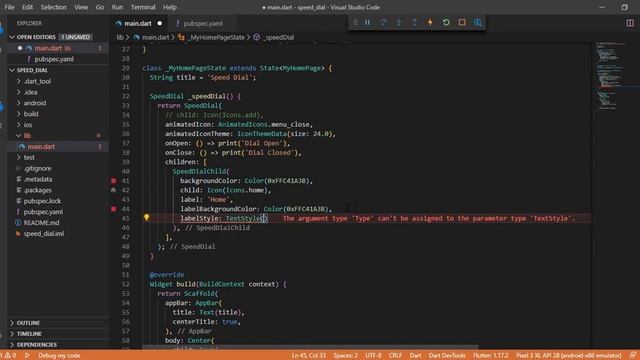
Task: Expand the Outline panel
Action: (x=58, y=323)
